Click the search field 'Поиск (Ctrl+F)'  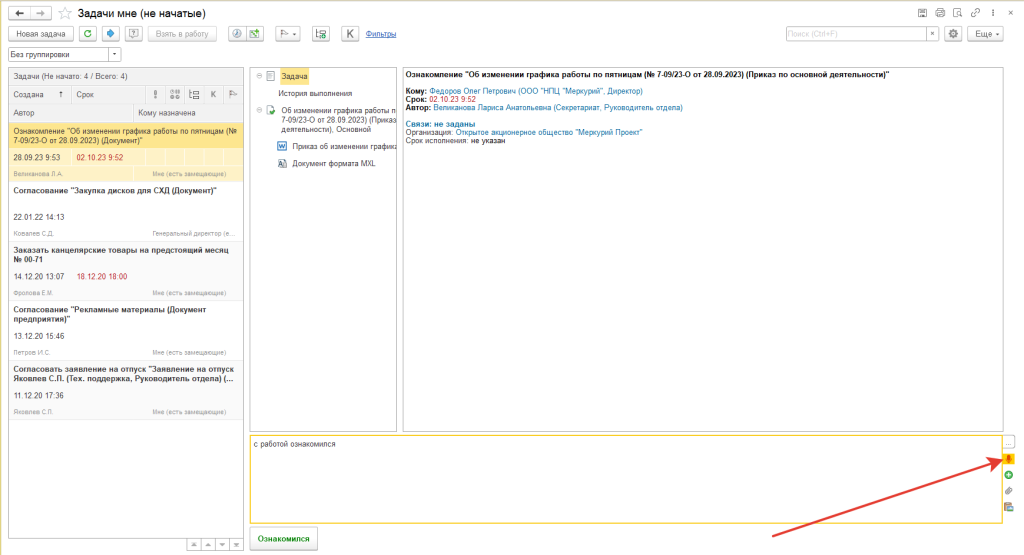pyautogui.click(x=855, y=33)
